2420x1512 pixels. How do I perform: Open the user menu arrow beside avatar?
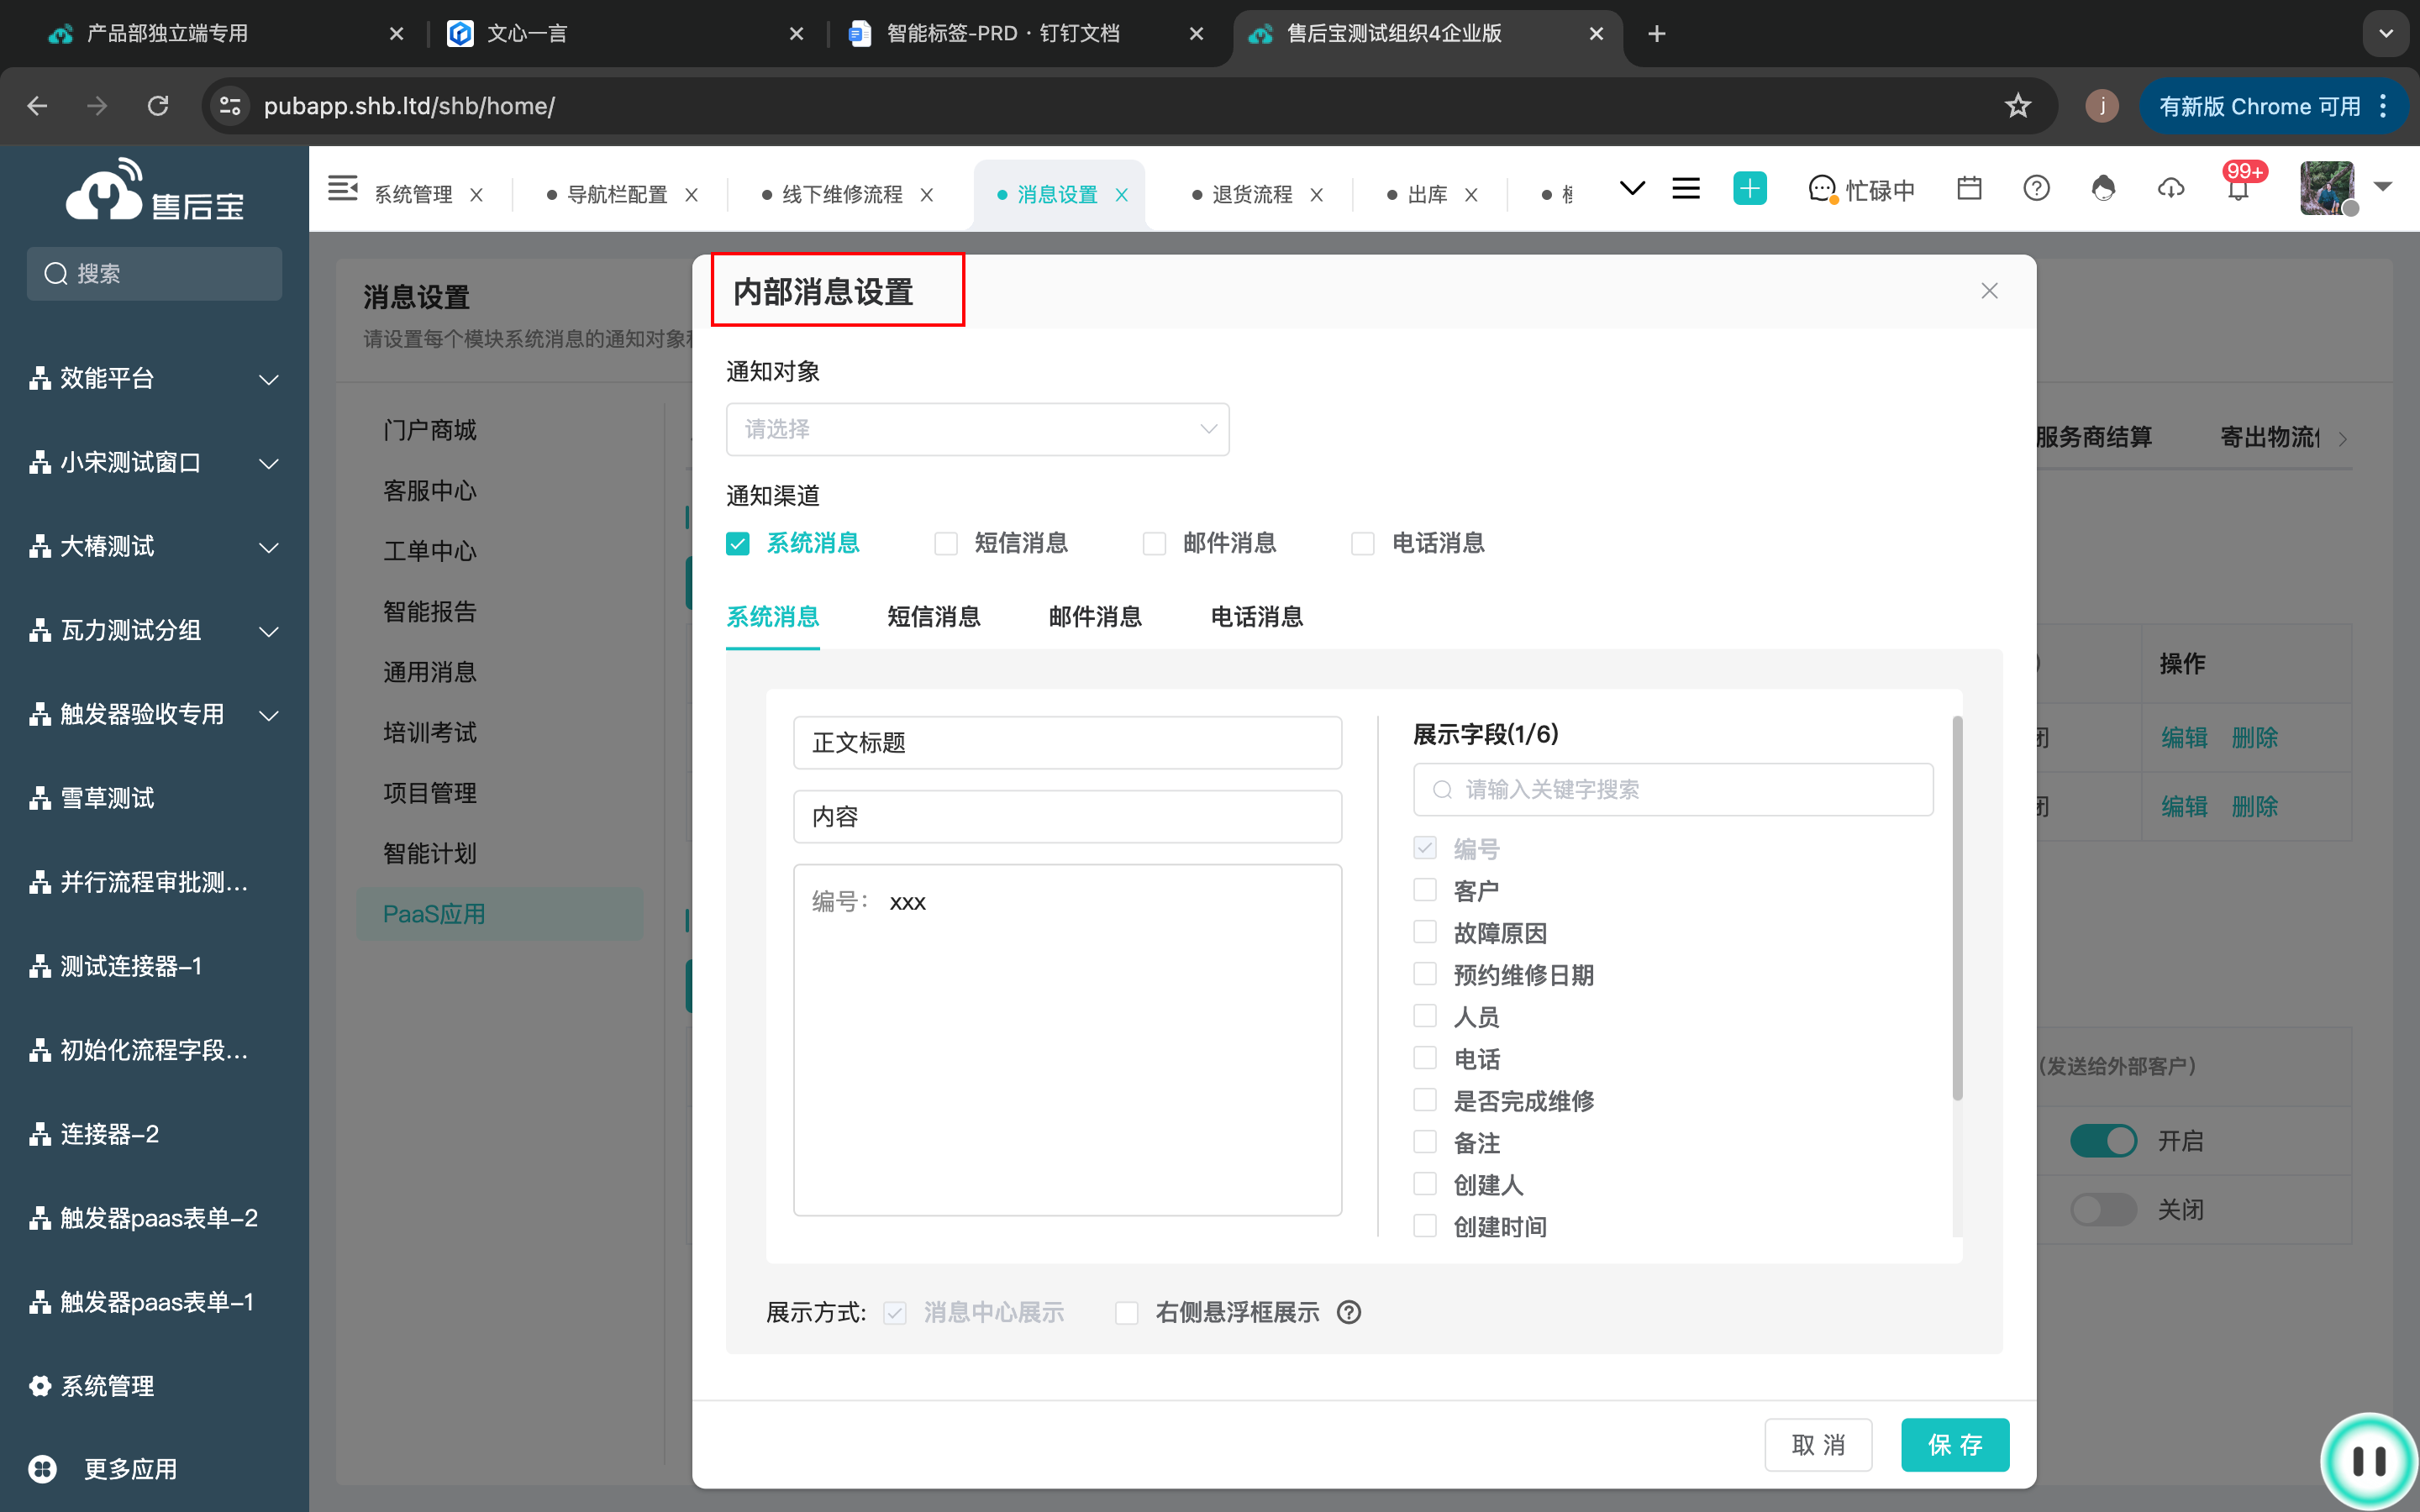(x=2383, y=187)
